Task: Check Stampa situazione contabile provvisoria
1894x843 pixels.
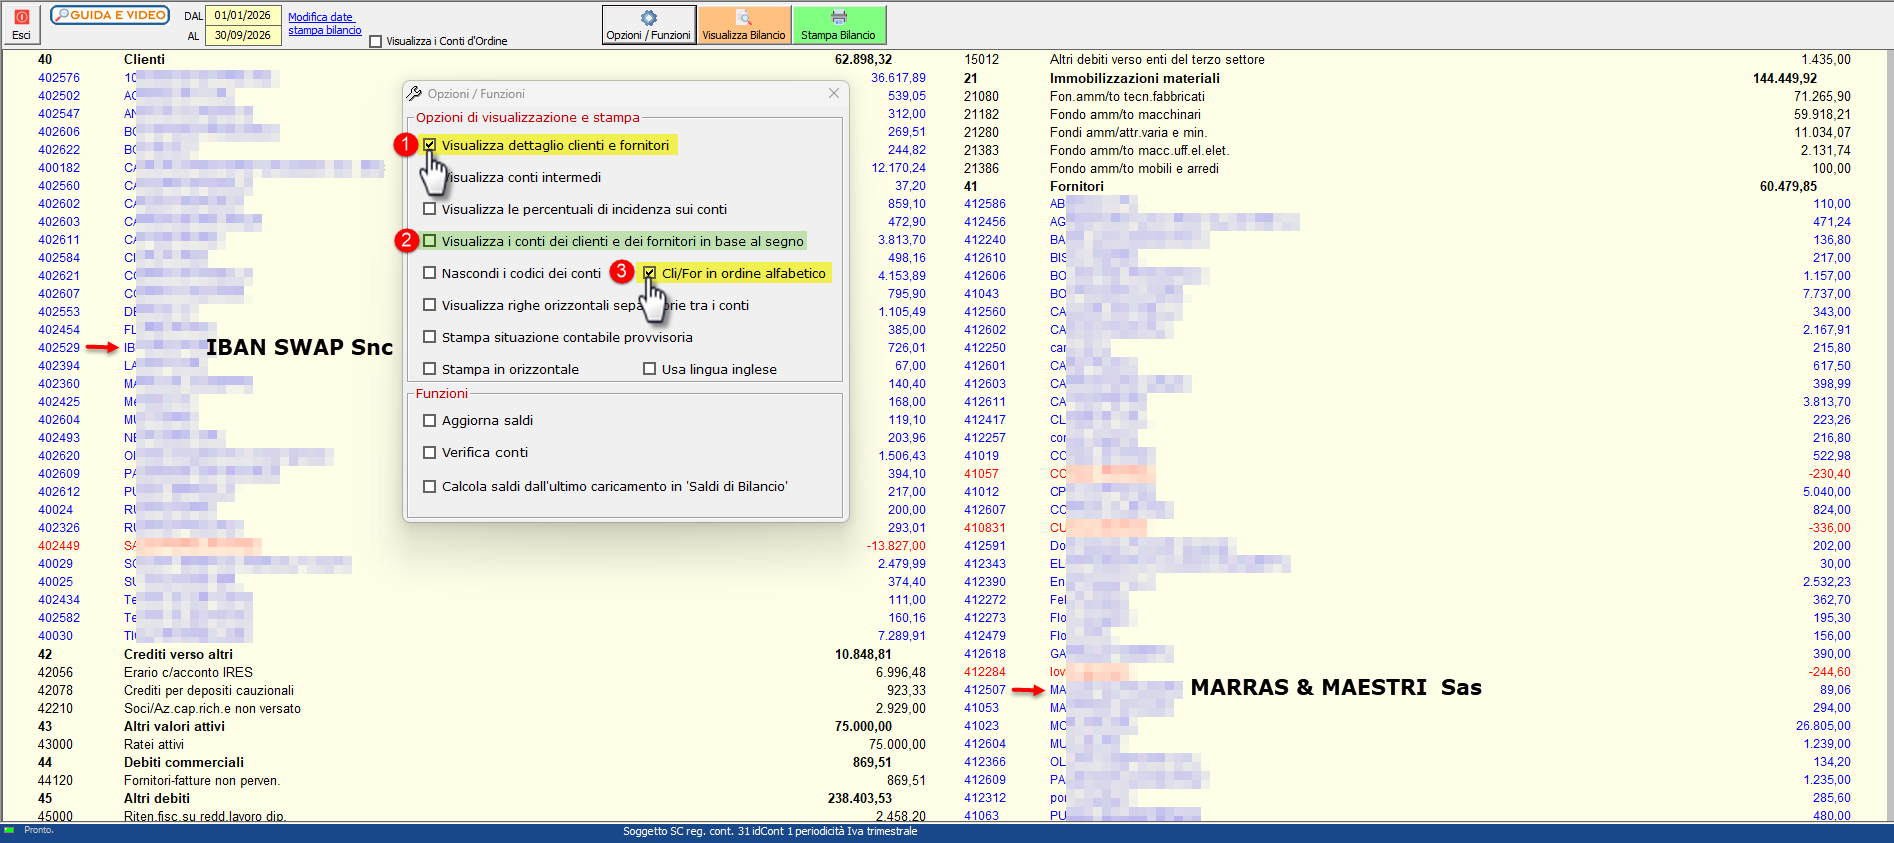Action: click(x=430, y=337)
